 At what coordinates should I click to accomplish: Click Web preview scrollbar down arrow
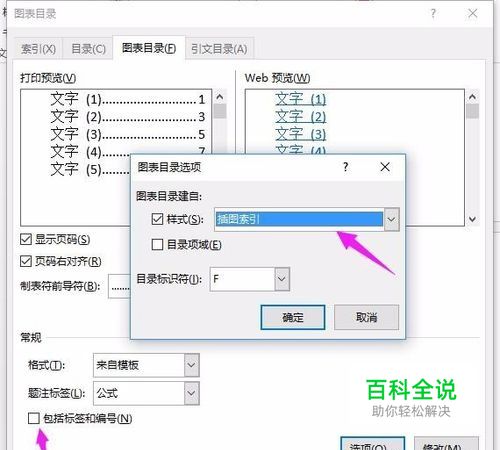472,219
